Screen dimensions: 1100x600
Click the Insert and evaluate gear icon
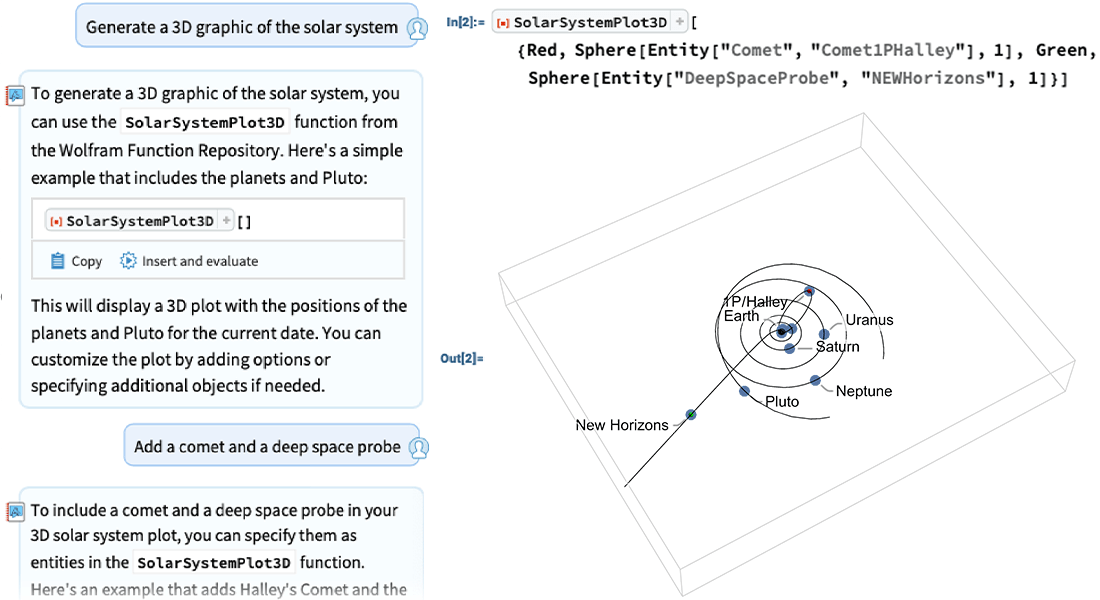[128, 261]
